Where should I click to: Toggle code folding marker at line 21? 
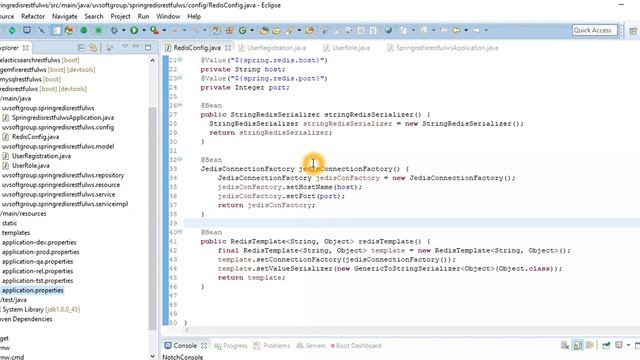[x=180, y=60]
